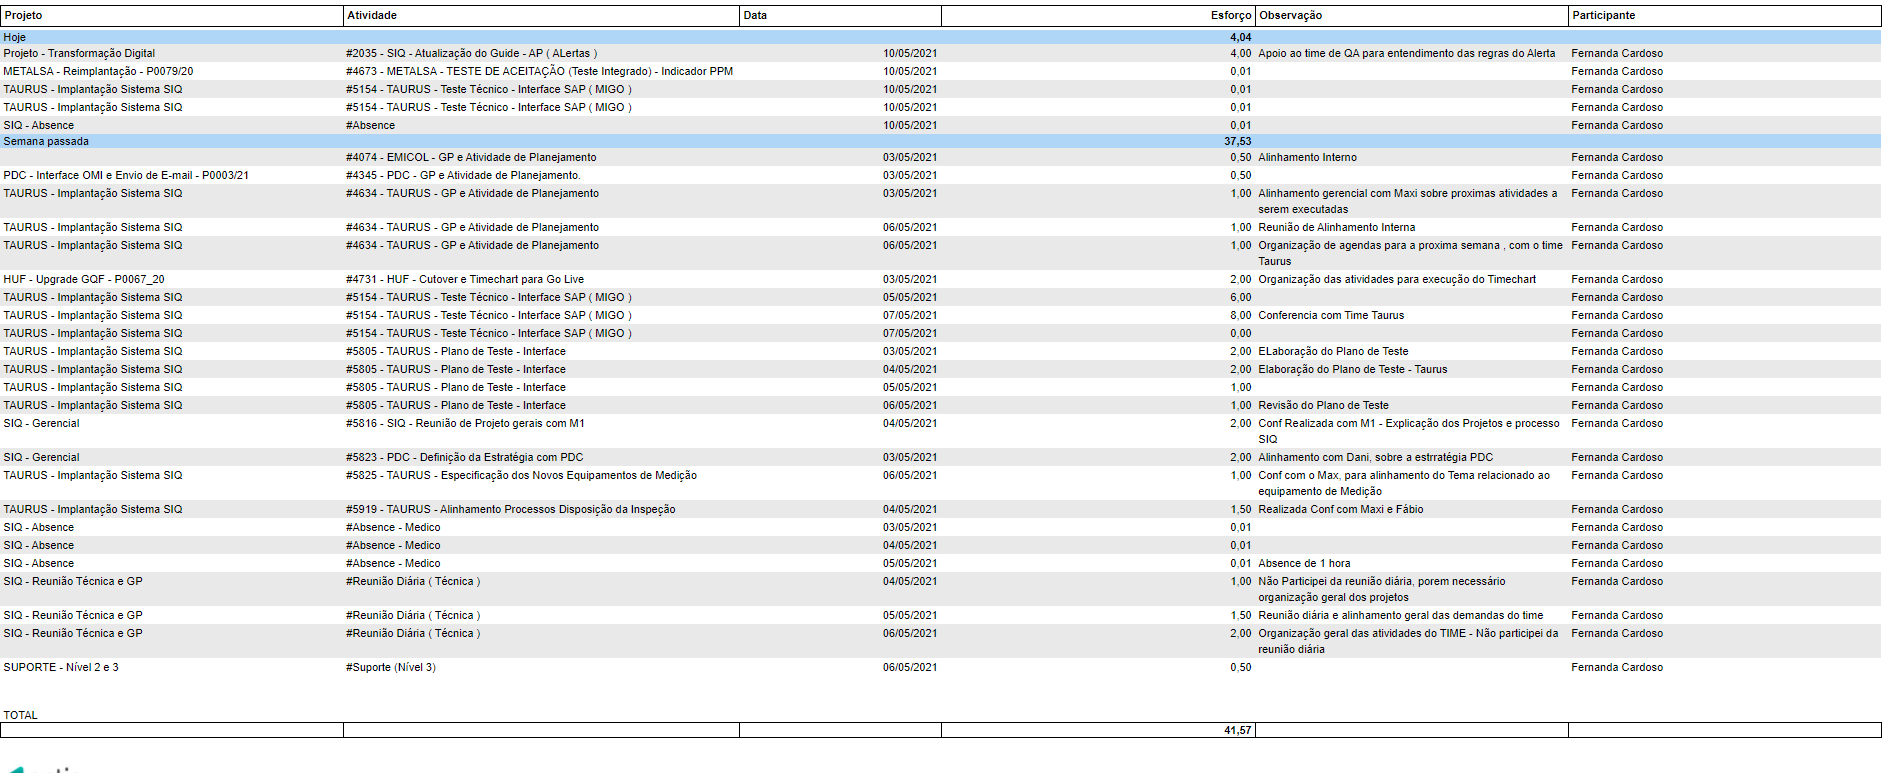Select the PDC Interface OMI project cell
Screen dimensions: 1903x773
pyautogui.click(x=126, y=176)
